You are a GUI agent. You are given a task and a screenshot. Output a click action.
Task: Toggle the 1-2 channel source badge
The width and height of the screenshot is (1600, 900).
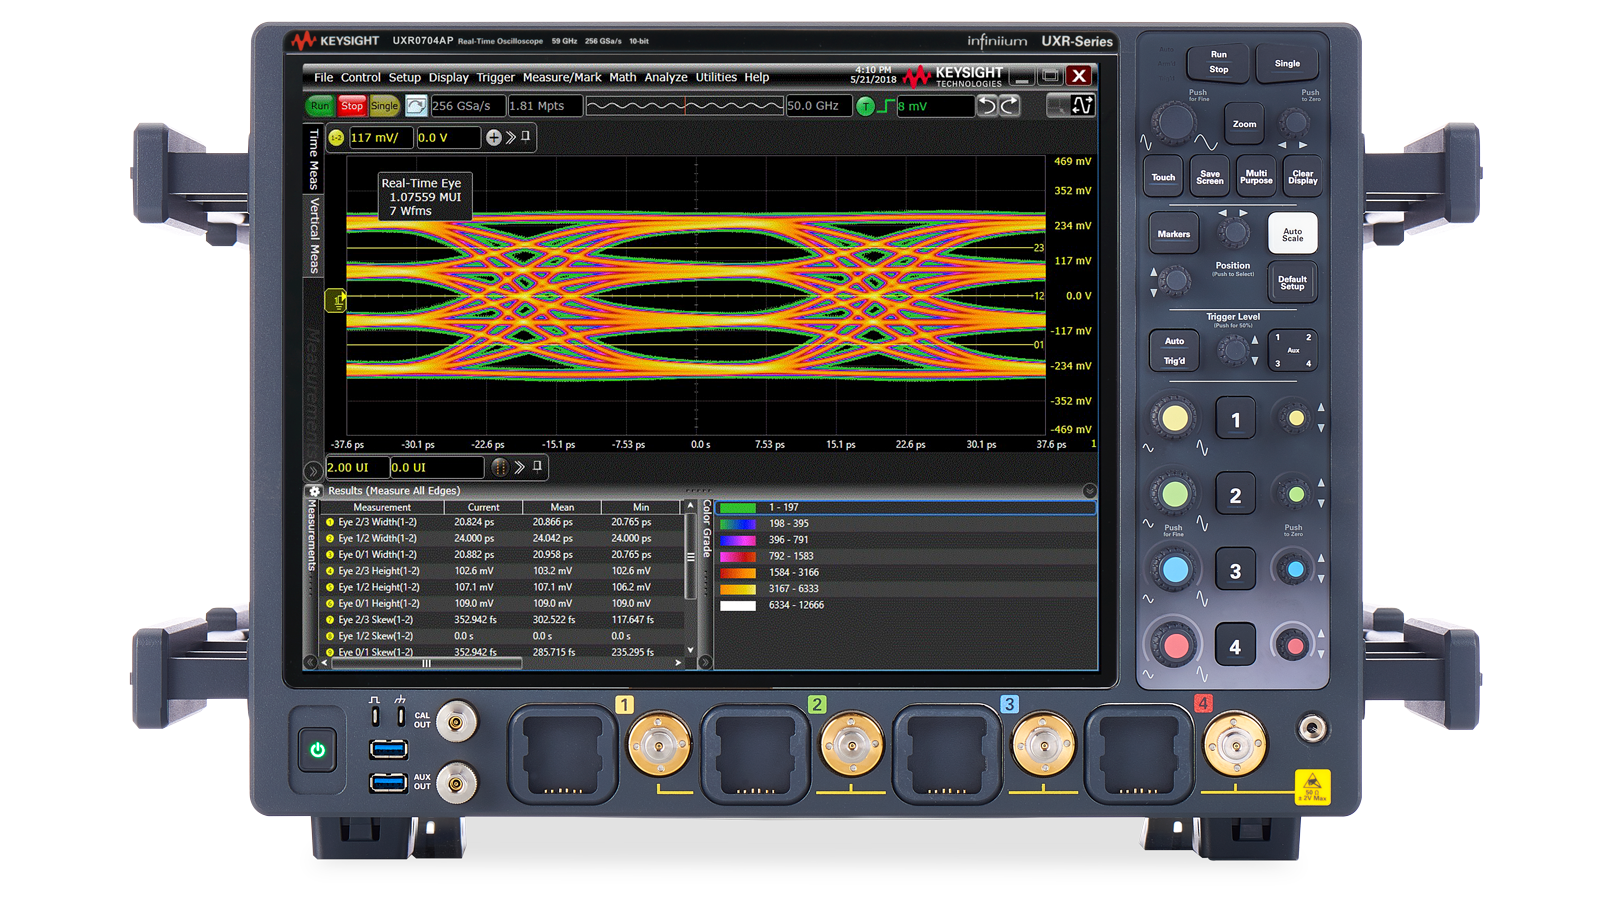coord(334,138)
